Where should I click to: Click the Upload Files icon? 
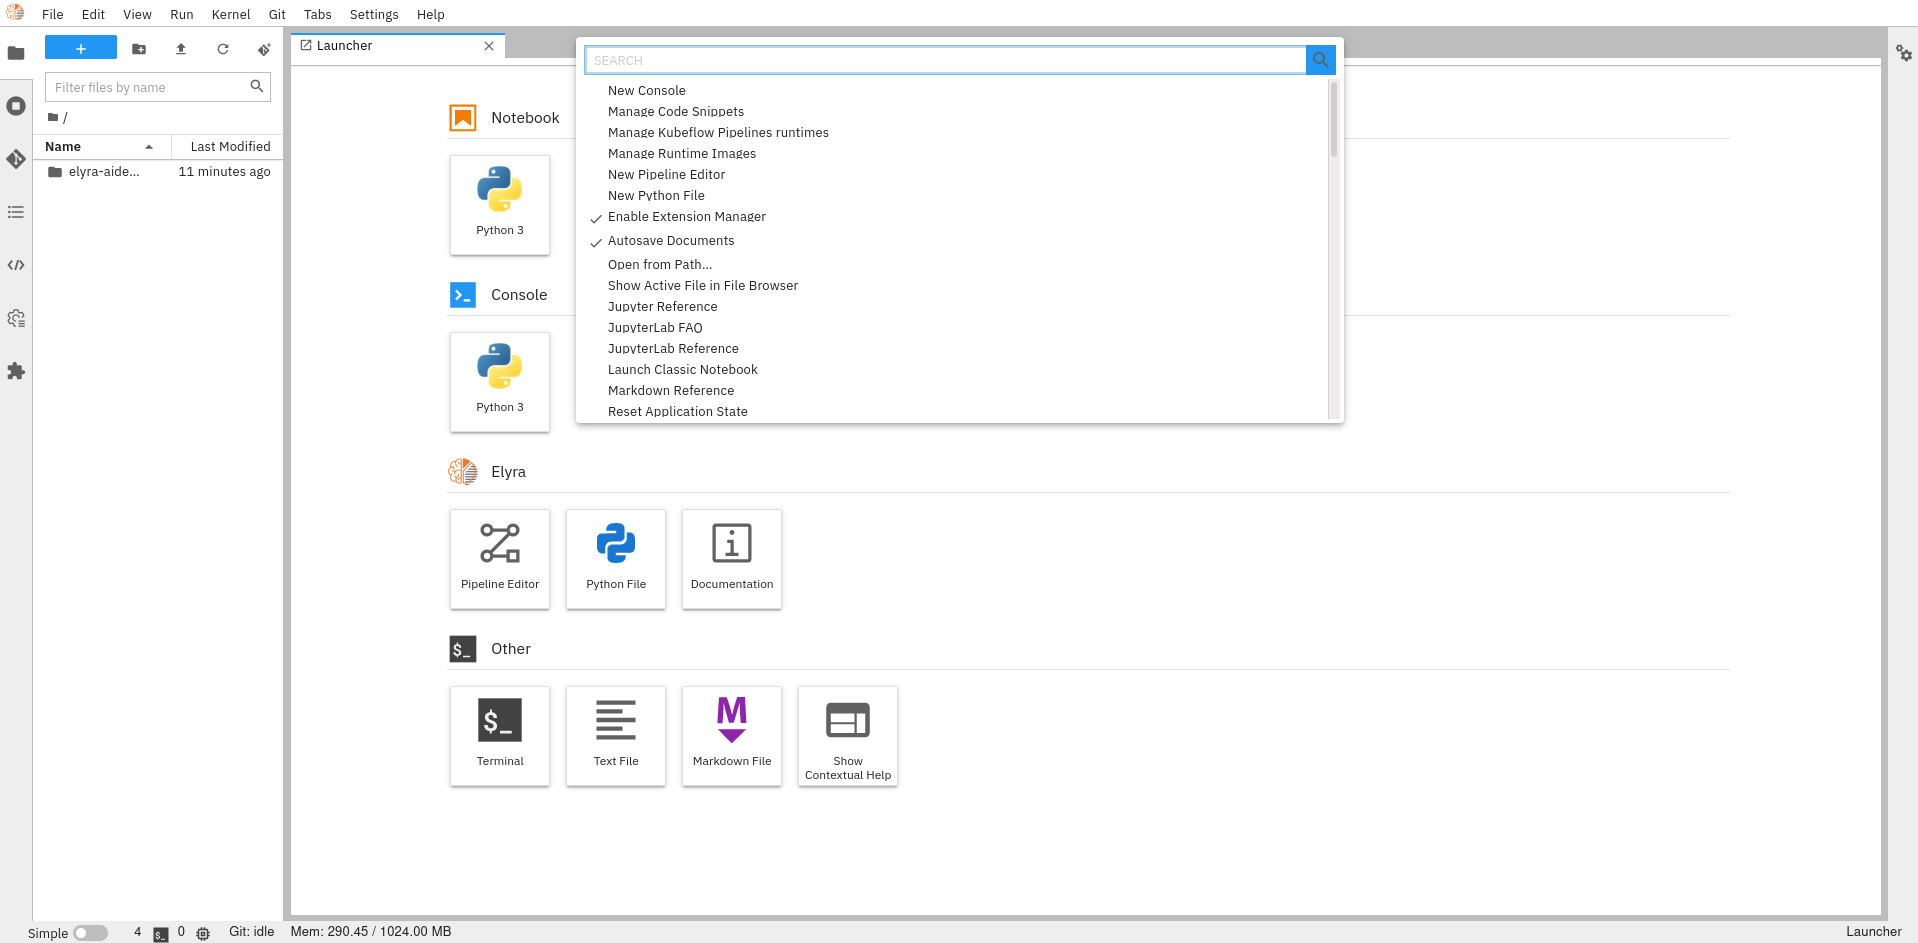tap(181, 48)
